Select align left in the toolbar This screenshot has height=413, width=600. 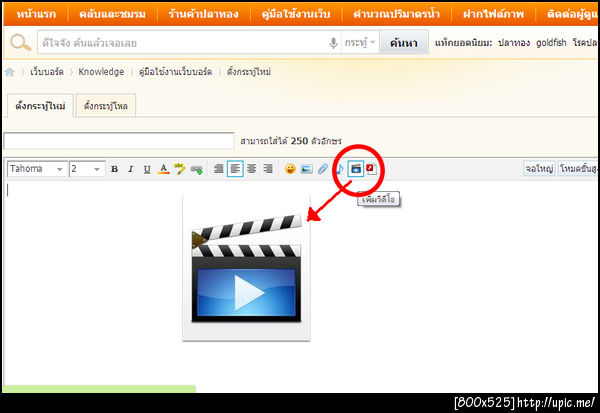coord(235,169)
